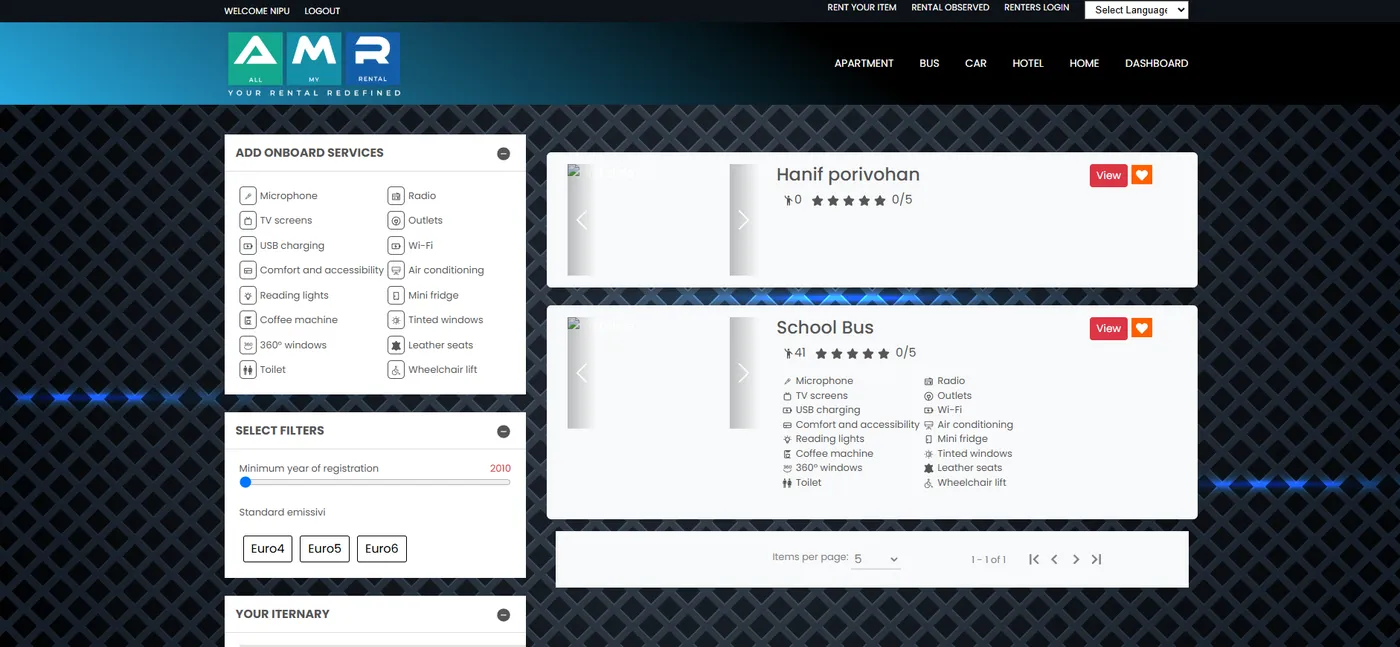View the Hanif porivohan listing
The image size is (1400, 647).
tap(1109, 175)
